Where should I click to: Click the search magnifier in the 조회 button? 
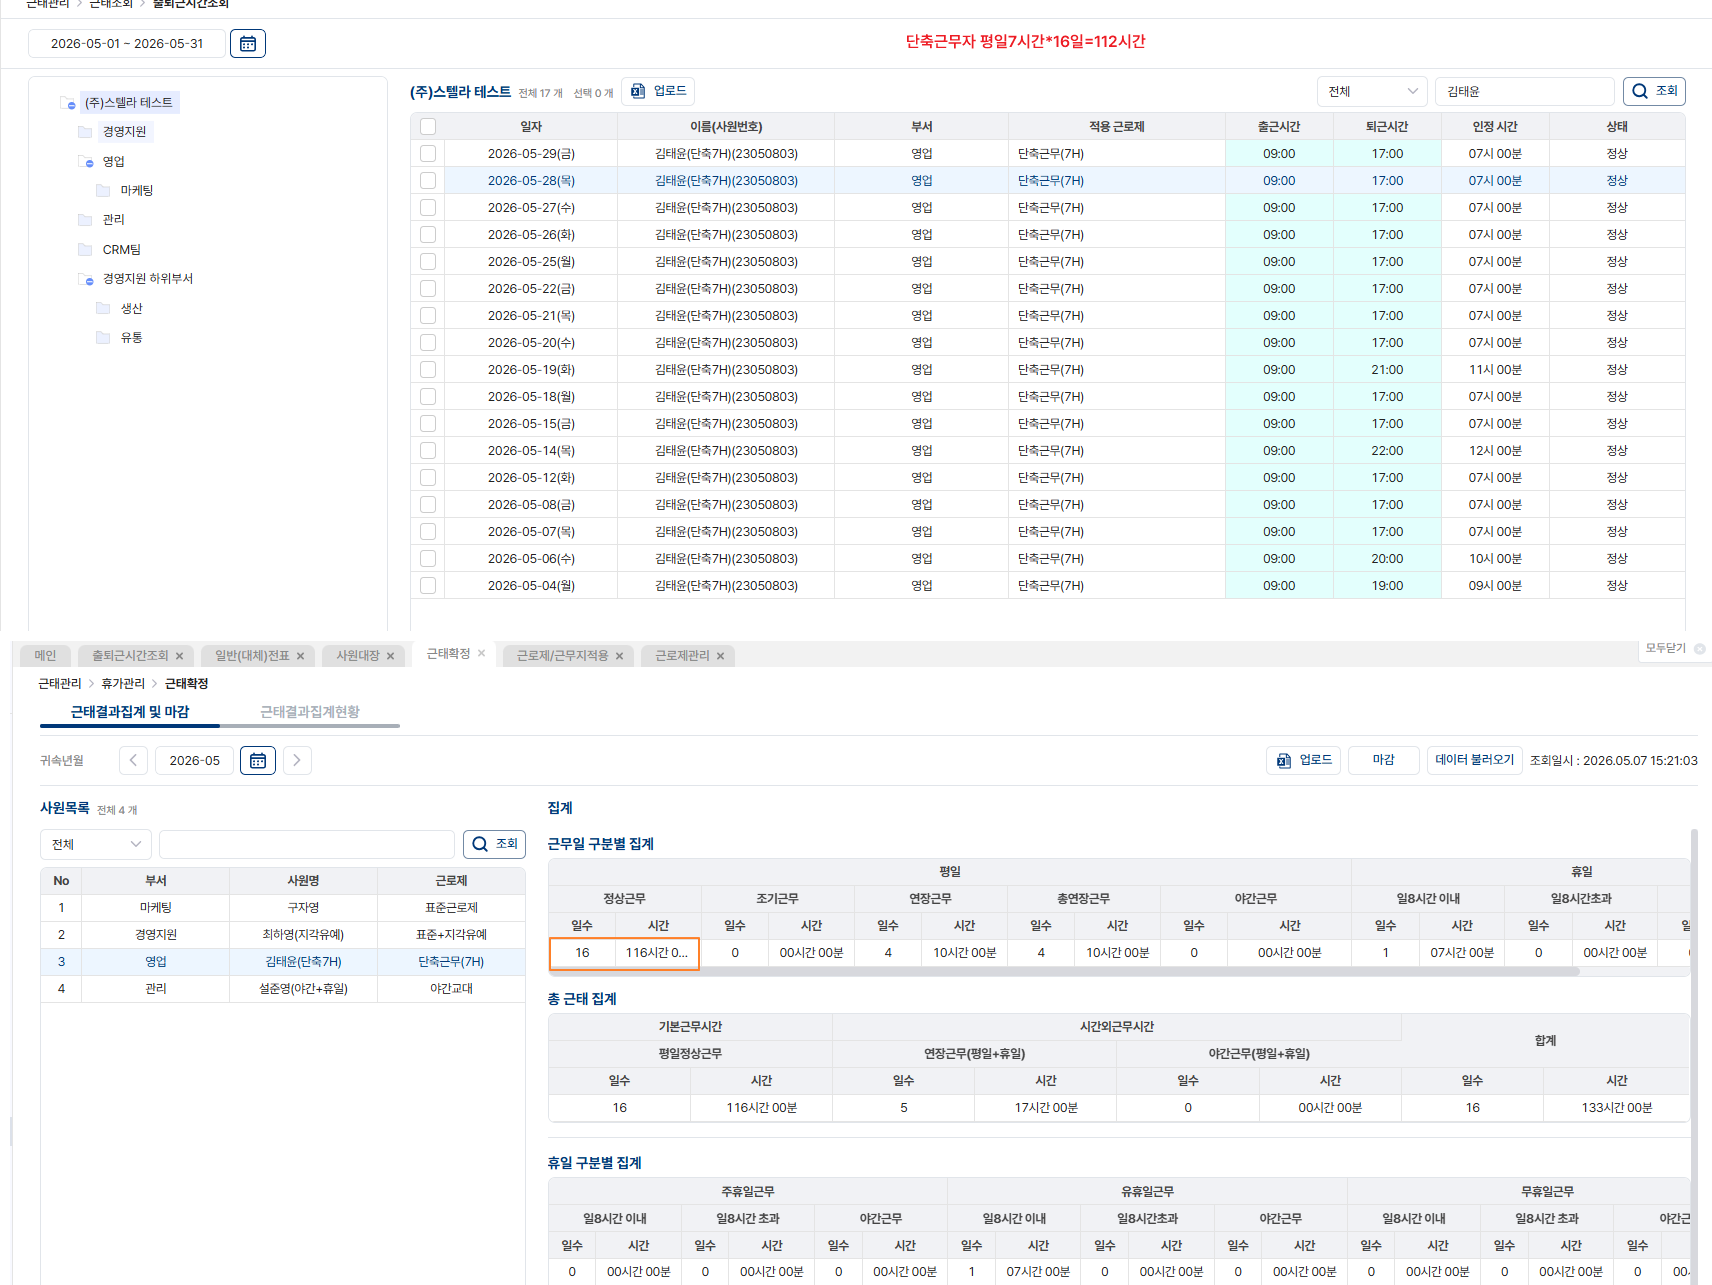pyautogui.click(x=1640, y=91)
